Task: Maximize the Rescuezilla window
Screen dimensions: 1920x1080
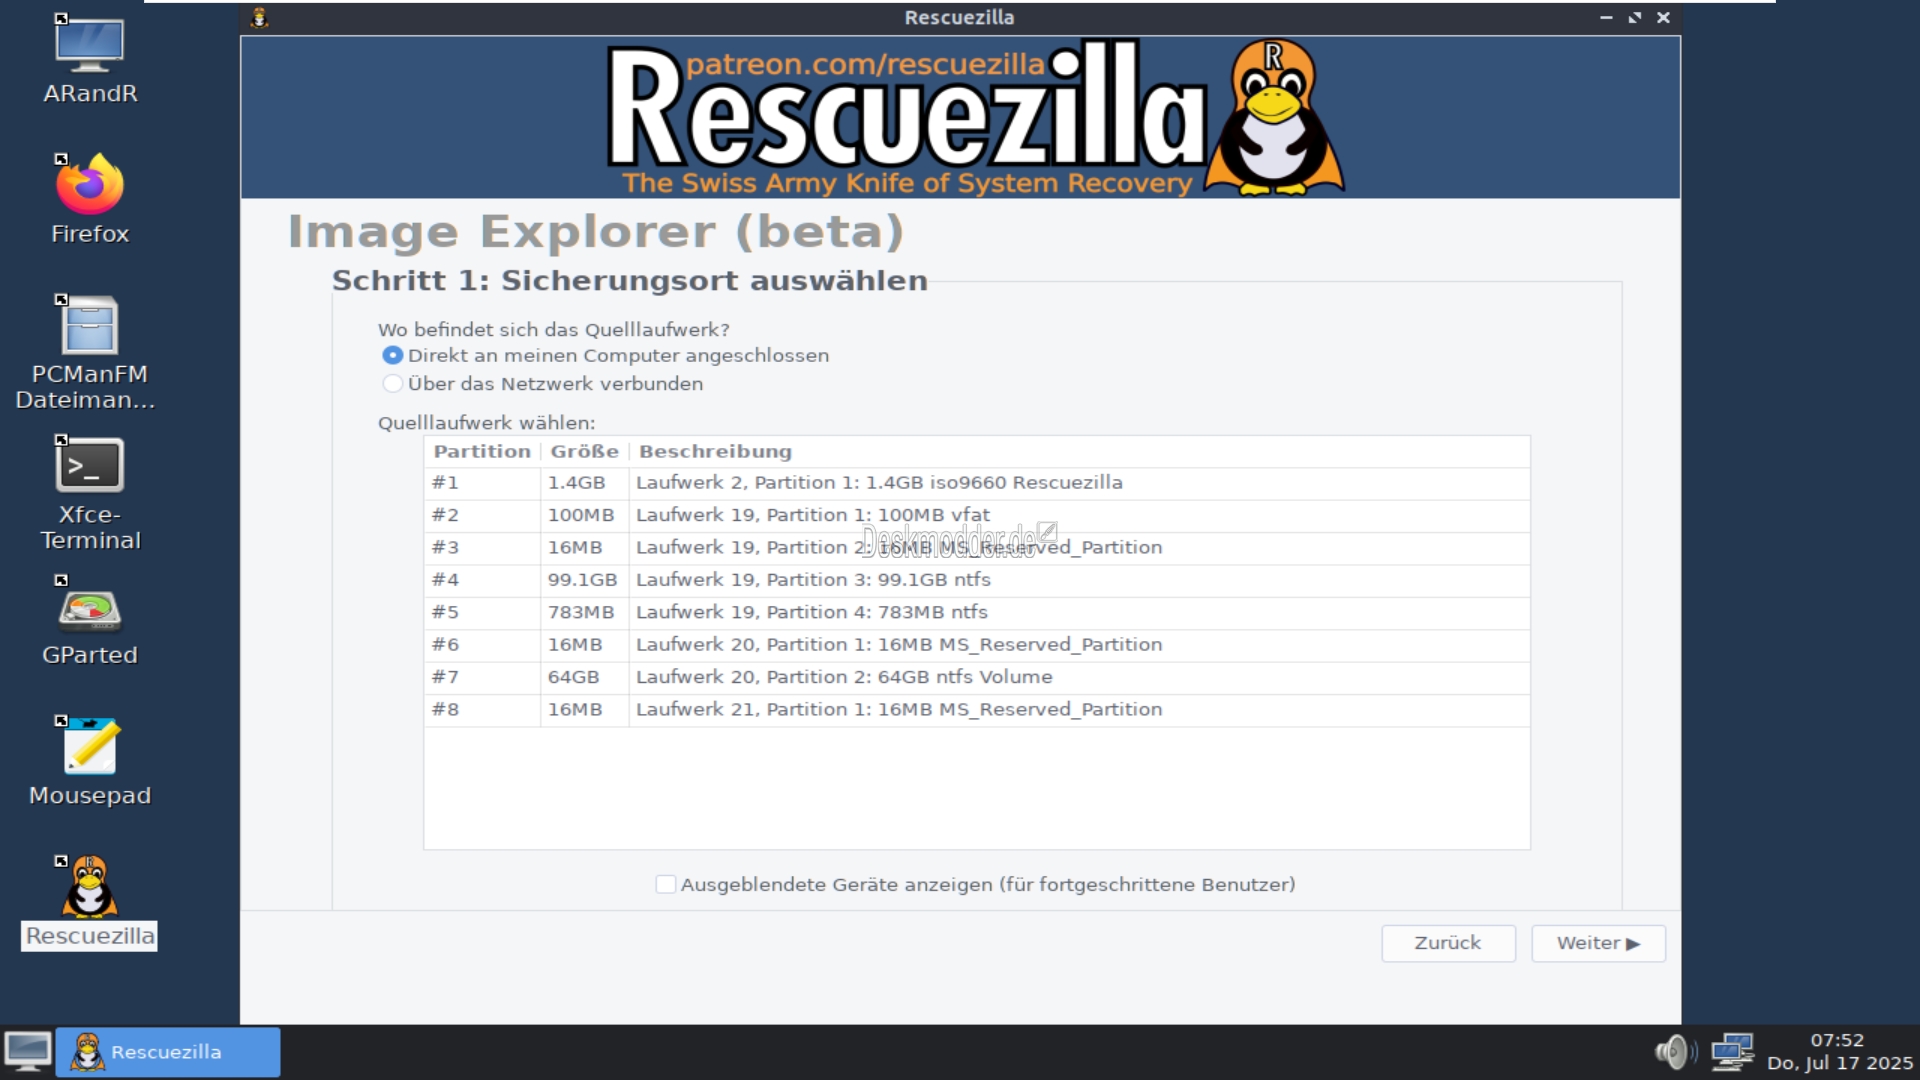Action: pos(1635,17)
